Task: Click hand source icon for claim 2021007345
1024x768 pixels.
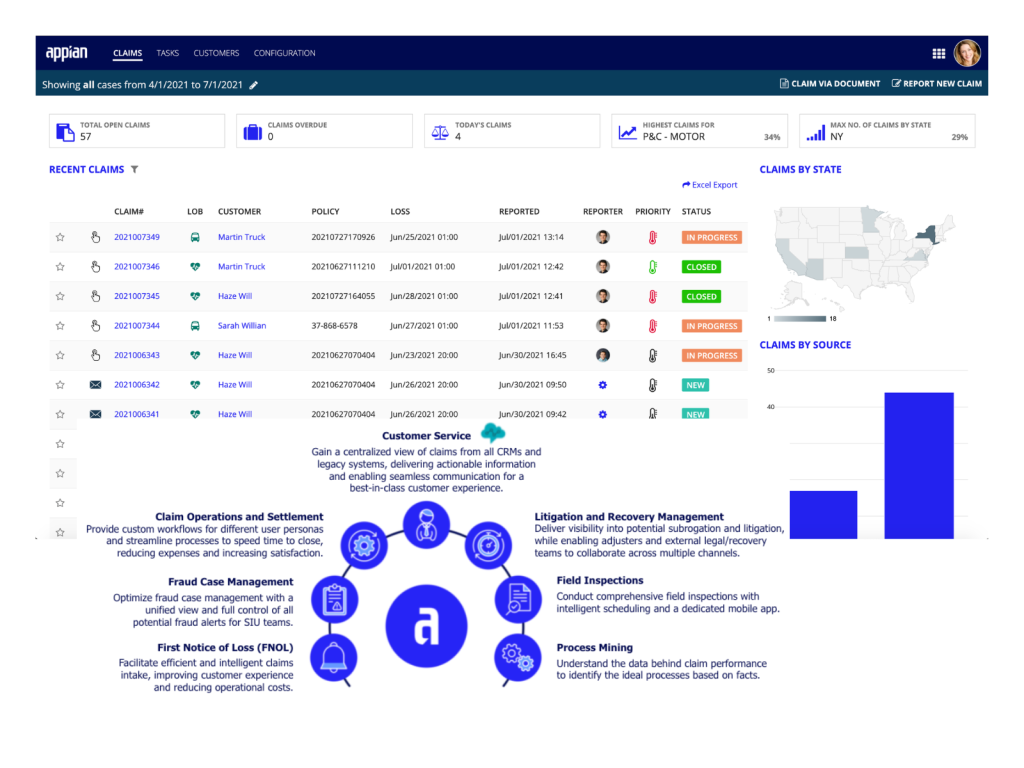Action: (x=95, y=296)
